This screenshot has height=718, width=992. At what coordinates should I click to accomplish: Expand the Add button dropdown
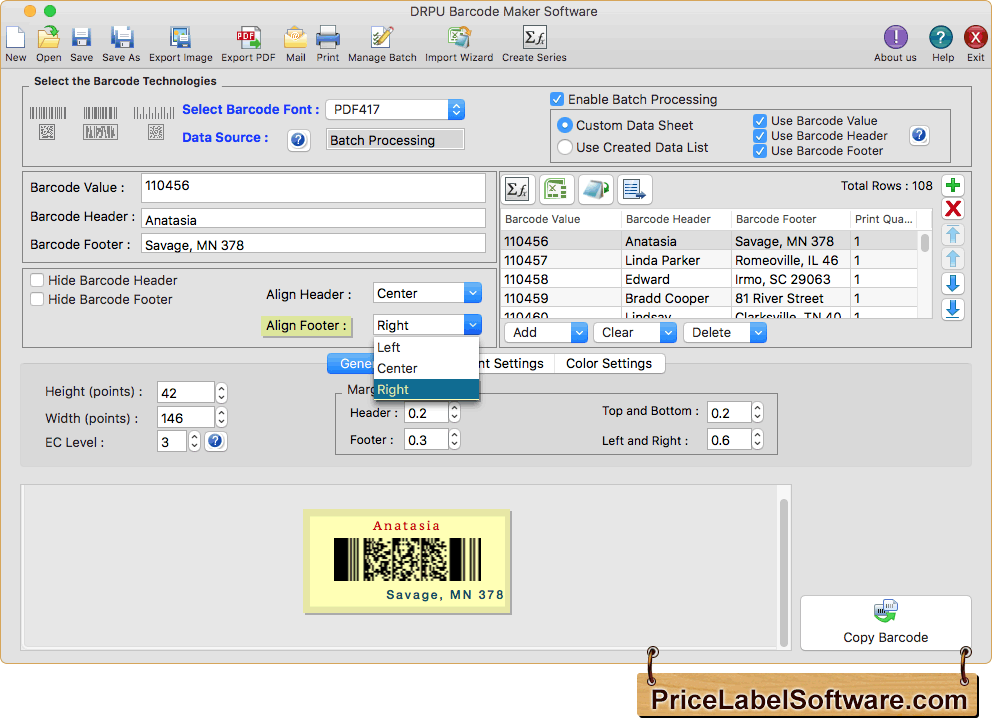[x=579, y=333]
